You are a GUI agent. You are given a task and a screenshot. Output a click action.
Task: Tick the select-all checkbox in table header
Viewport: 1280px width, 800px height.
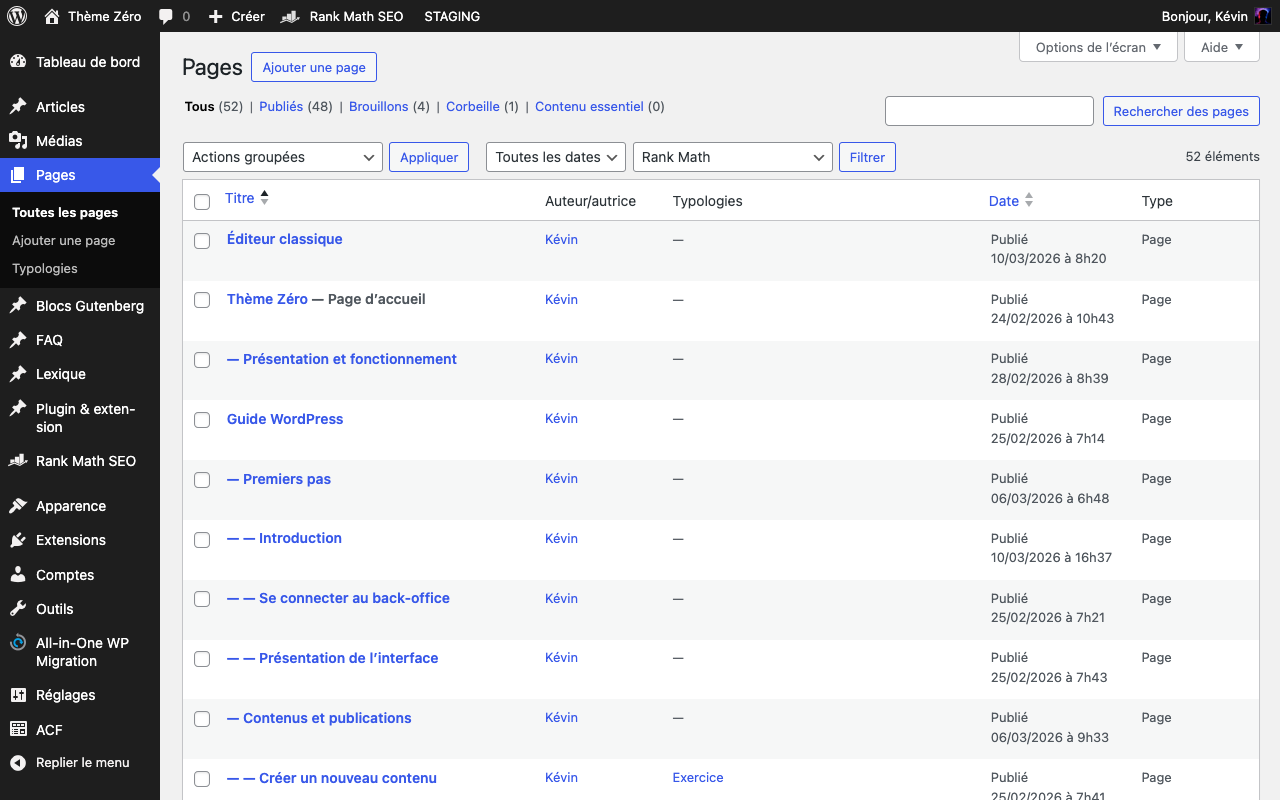(202, 202)
